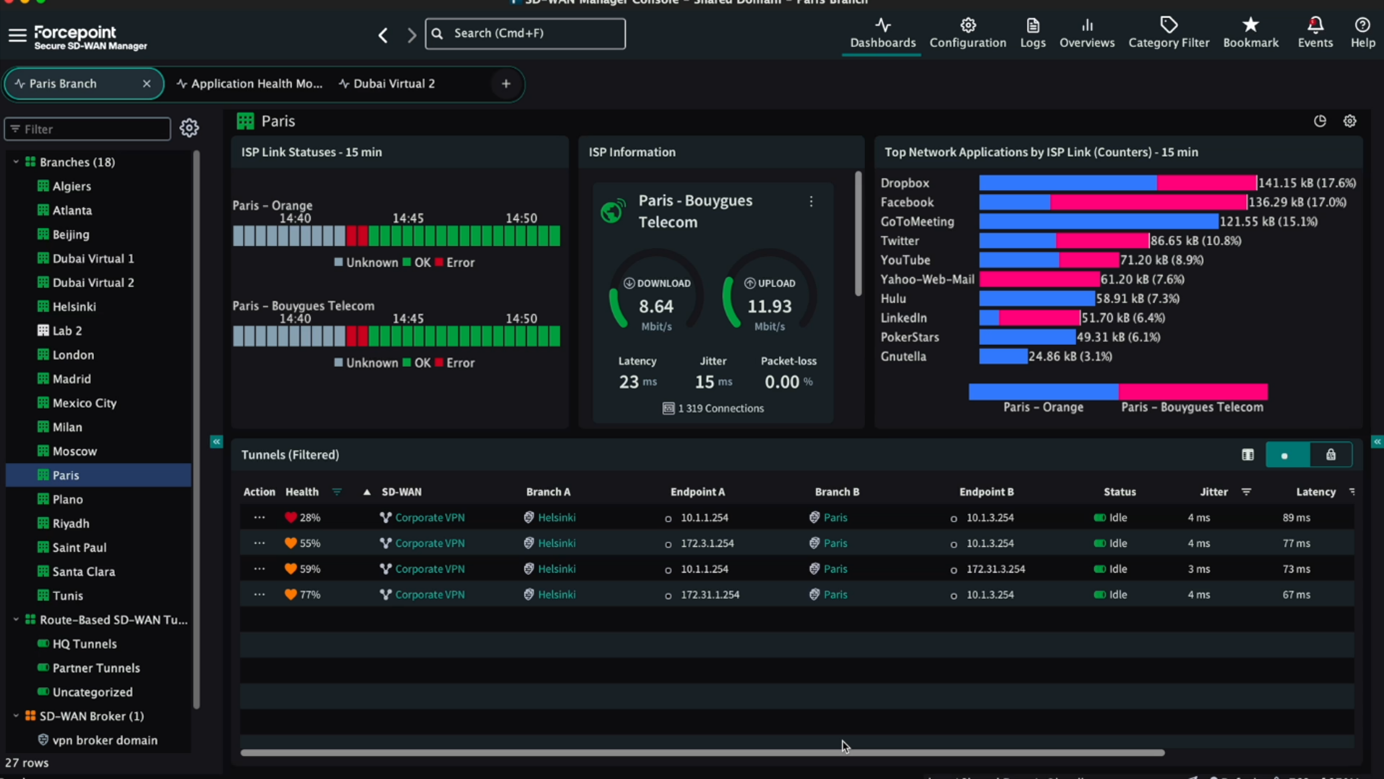Toggle the Tunnels live update button

[x=1286, y=455]
